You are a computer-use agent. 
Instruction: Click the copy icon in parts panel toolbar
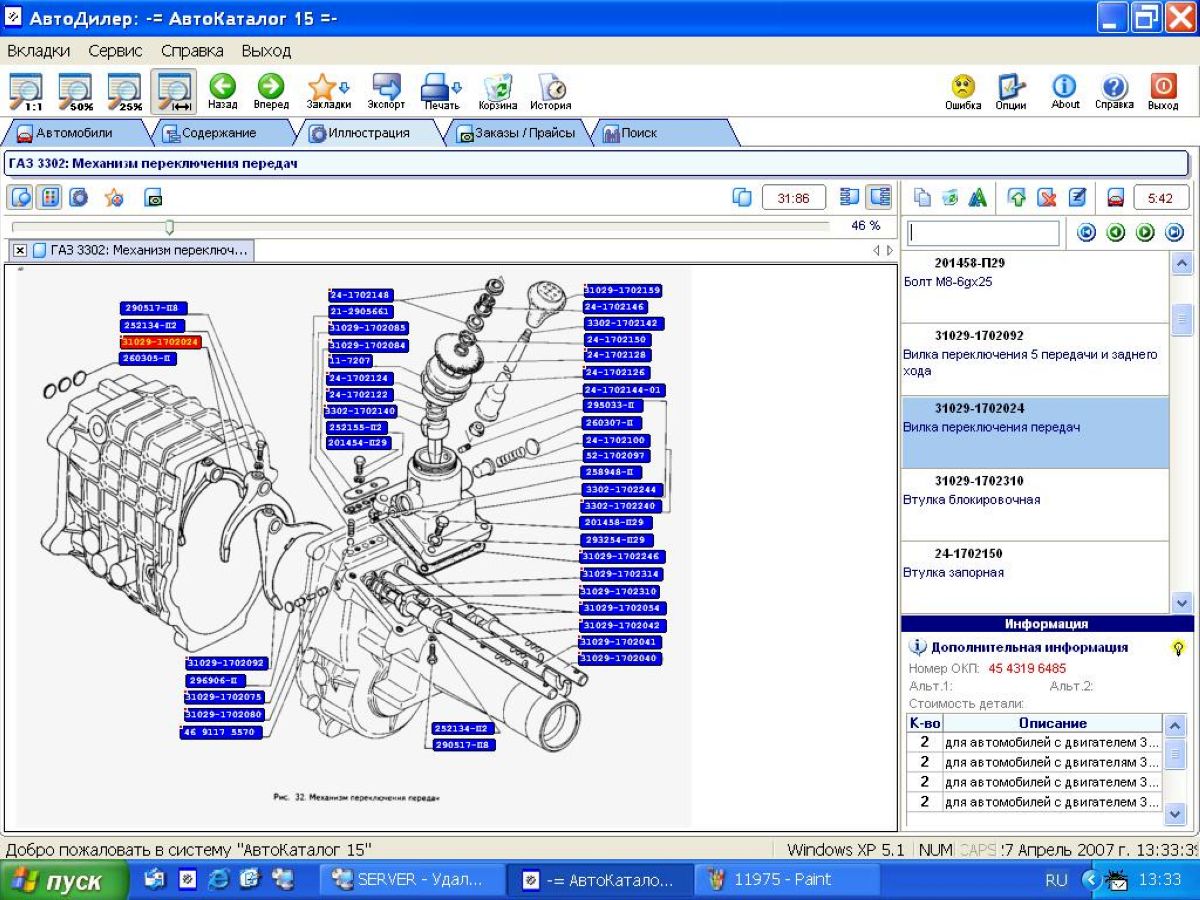(x=922, y=198)
